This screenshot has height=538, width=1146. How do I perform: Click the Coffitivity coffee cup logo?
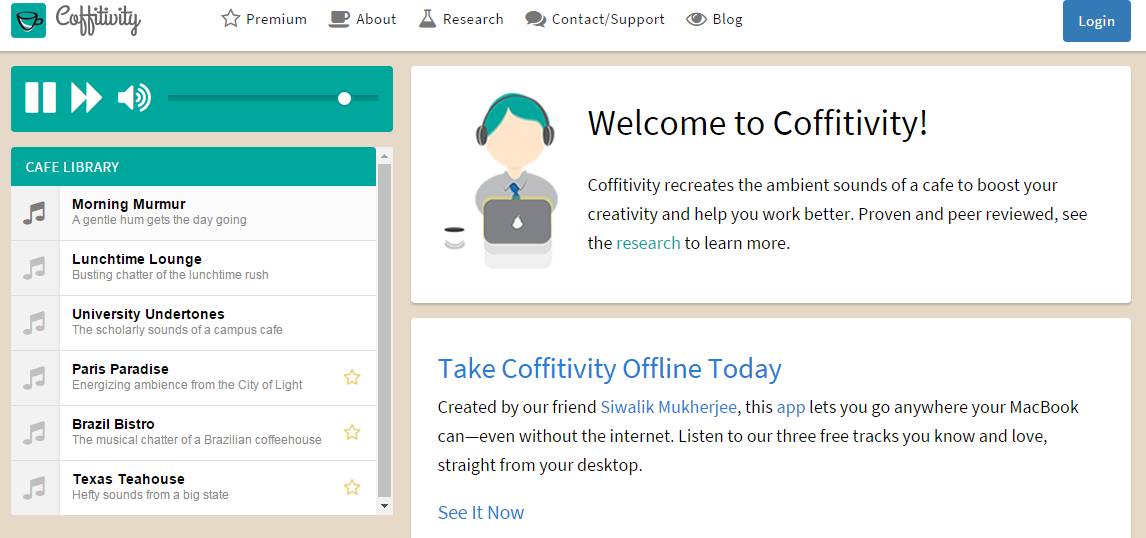(28, 20)
